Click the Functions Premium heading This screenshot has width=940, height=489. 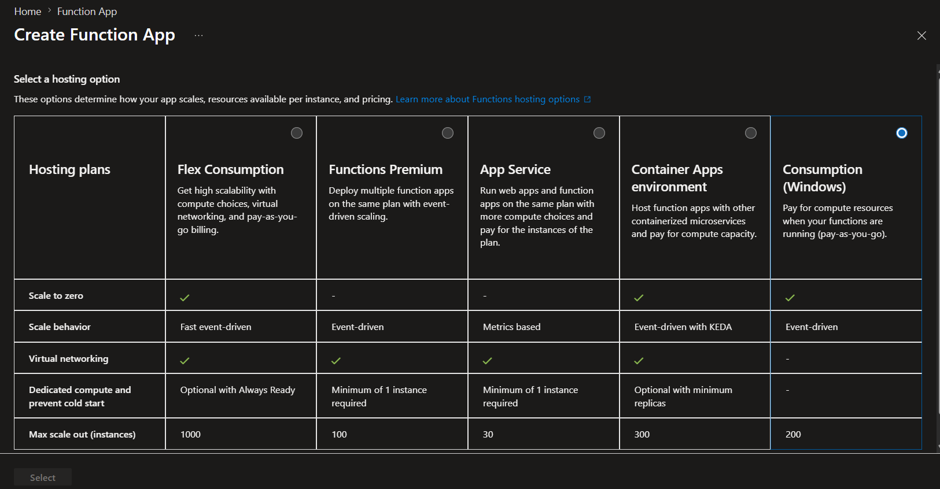coord(385,170)
